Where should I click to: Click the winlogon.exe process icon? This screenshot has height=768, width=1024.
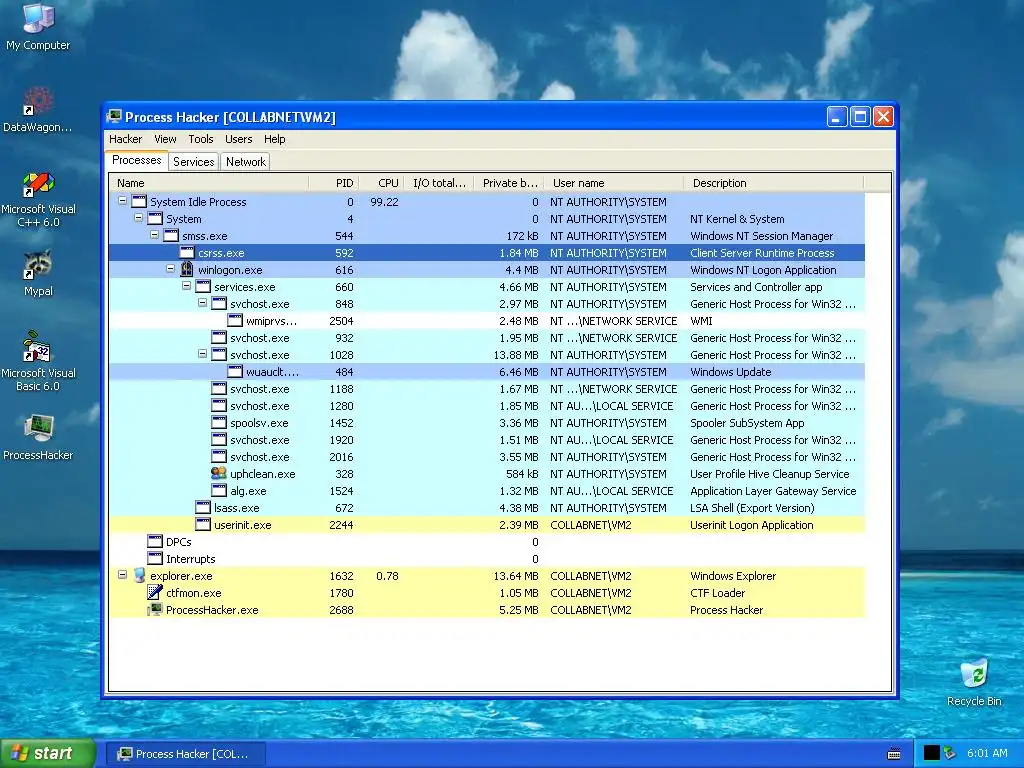187,270
